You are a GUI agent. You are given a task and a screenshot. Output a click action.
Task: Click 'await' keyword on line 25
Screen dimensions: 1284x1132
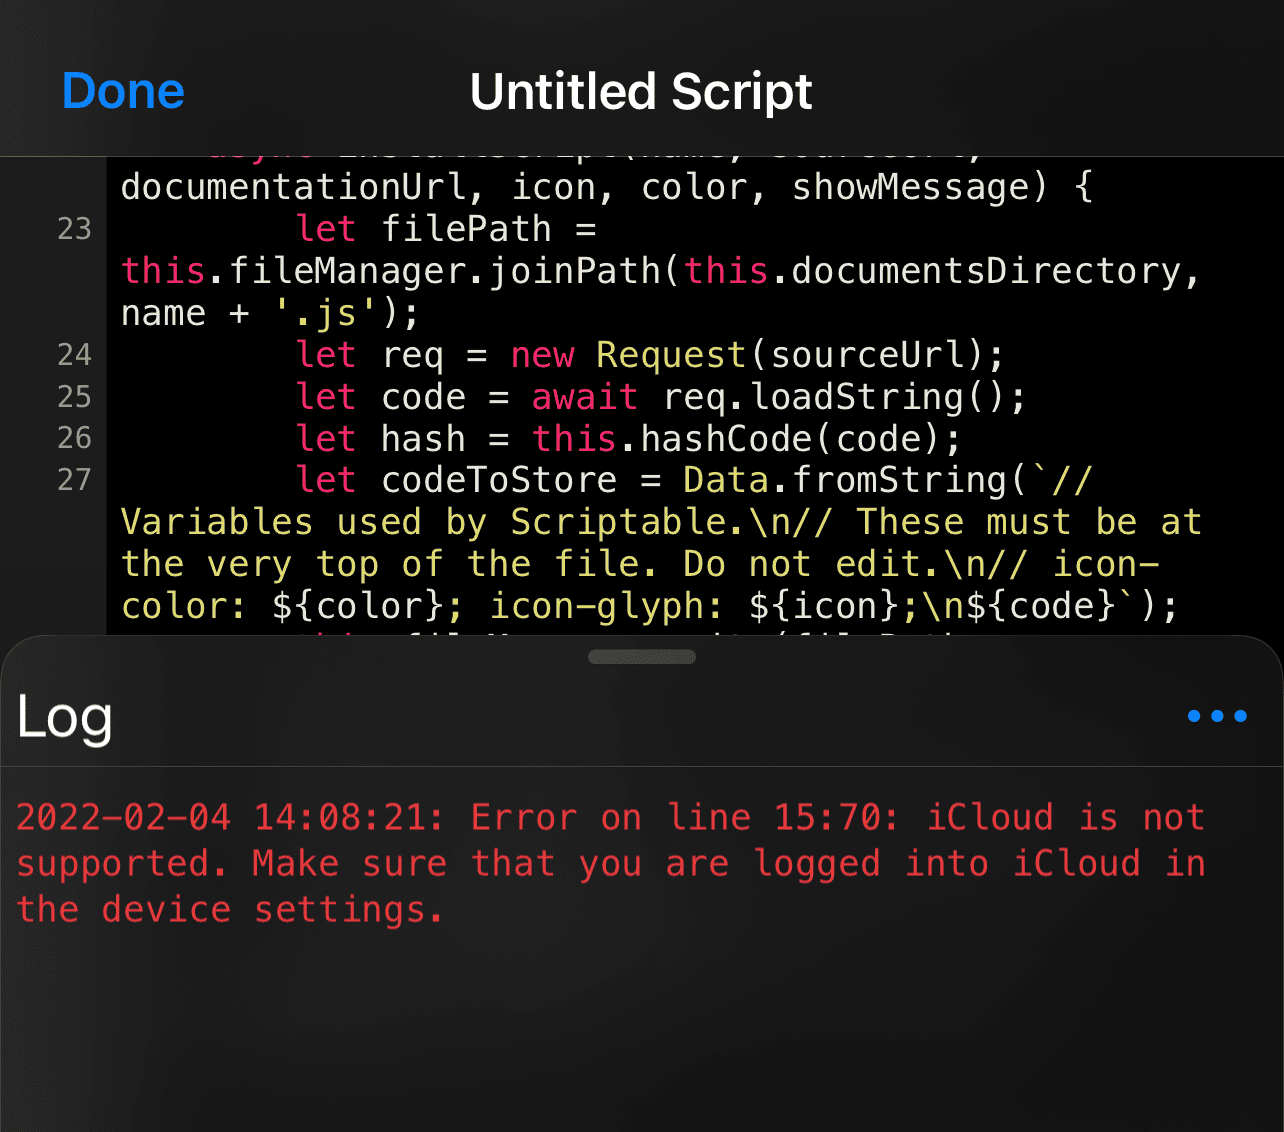tap(585, 397)
